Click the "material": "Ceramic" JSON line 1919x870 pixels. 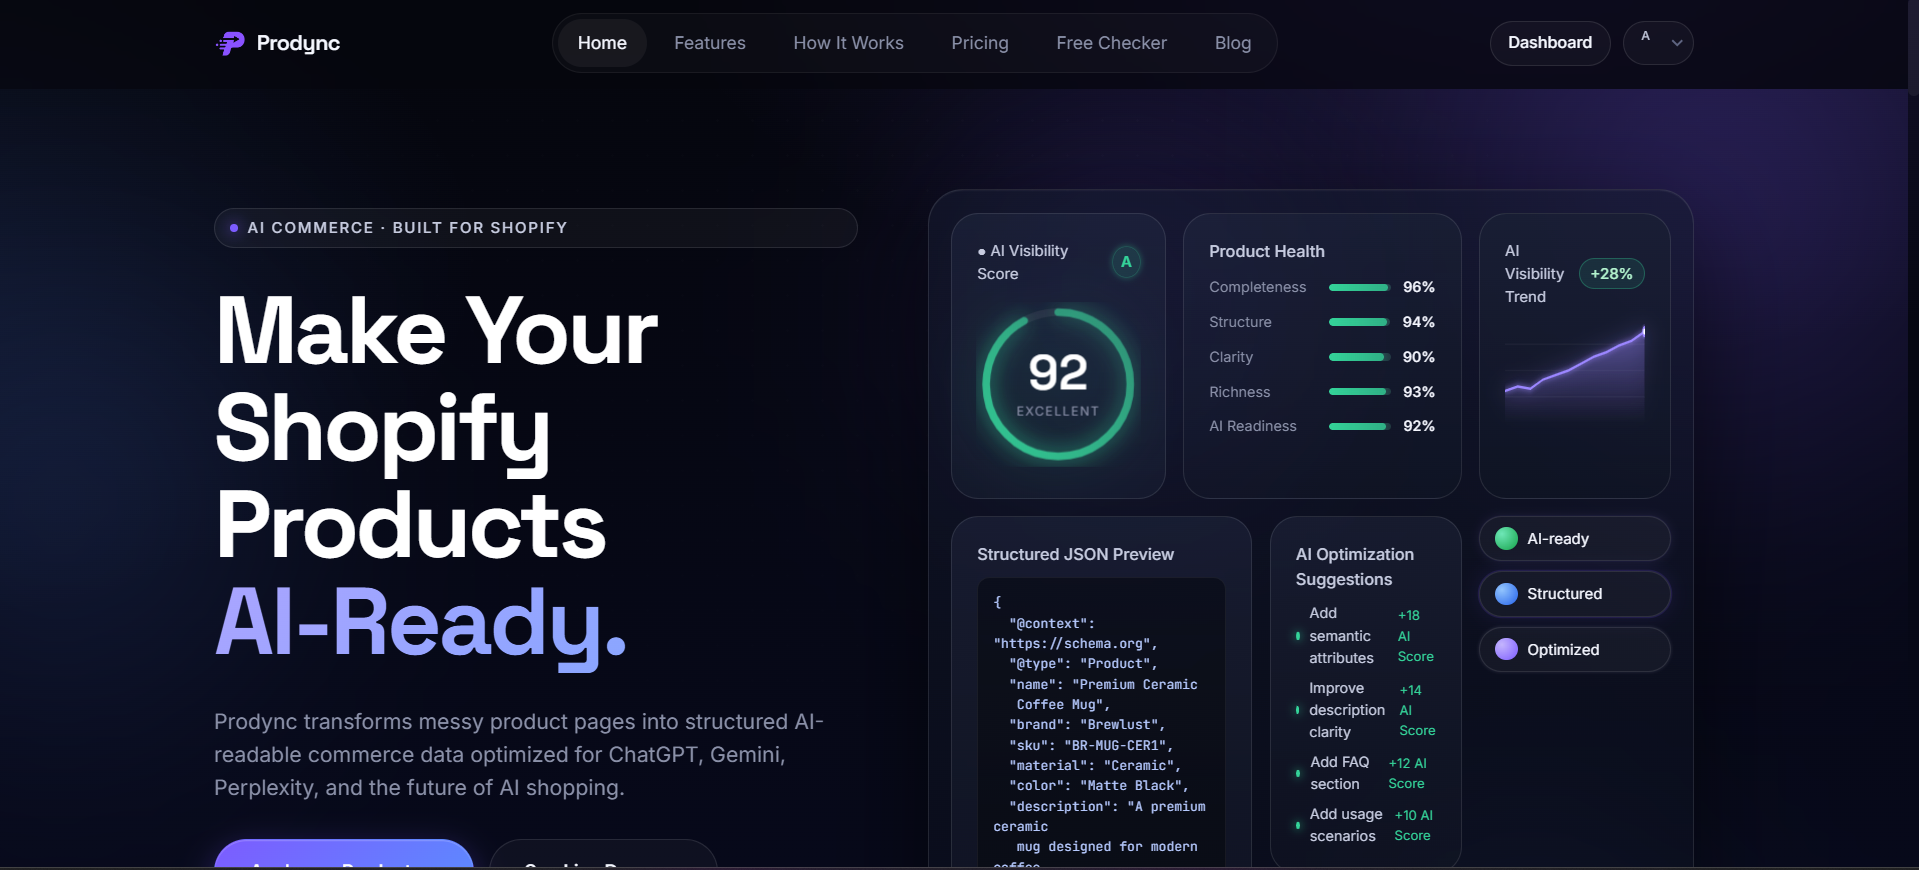click(x=1095, y=766)
